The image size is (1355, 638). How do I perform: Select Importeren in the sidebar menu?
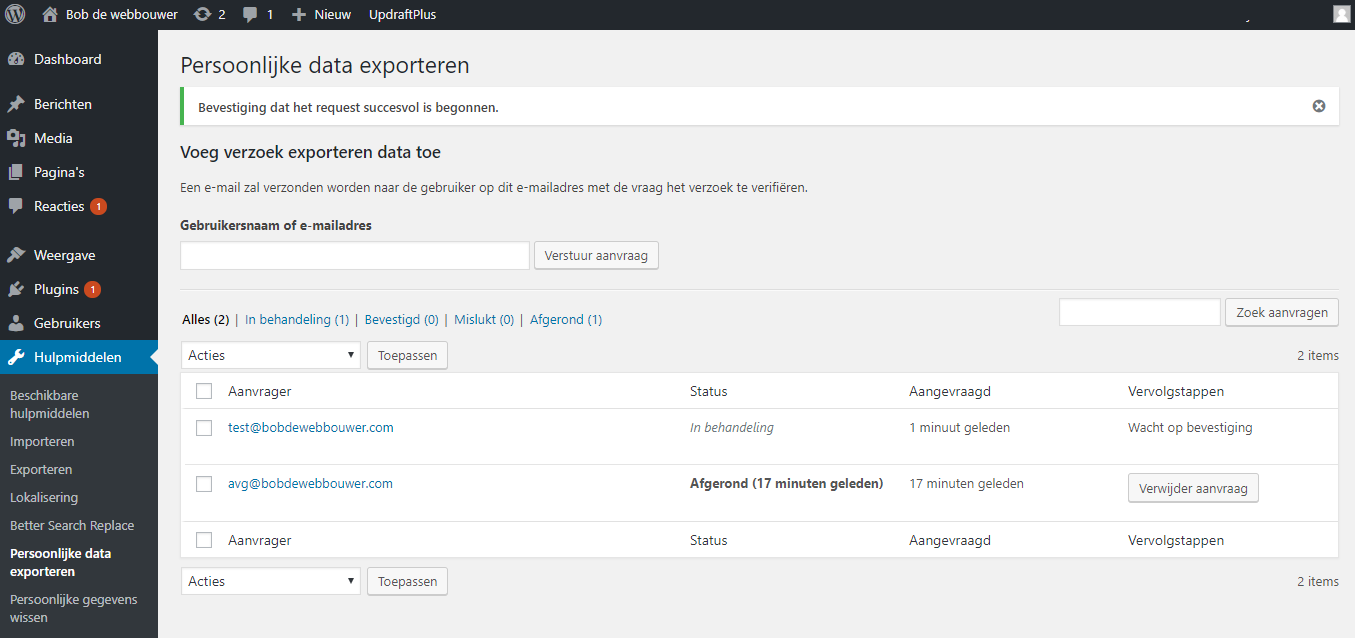click(x=42, y=441)
